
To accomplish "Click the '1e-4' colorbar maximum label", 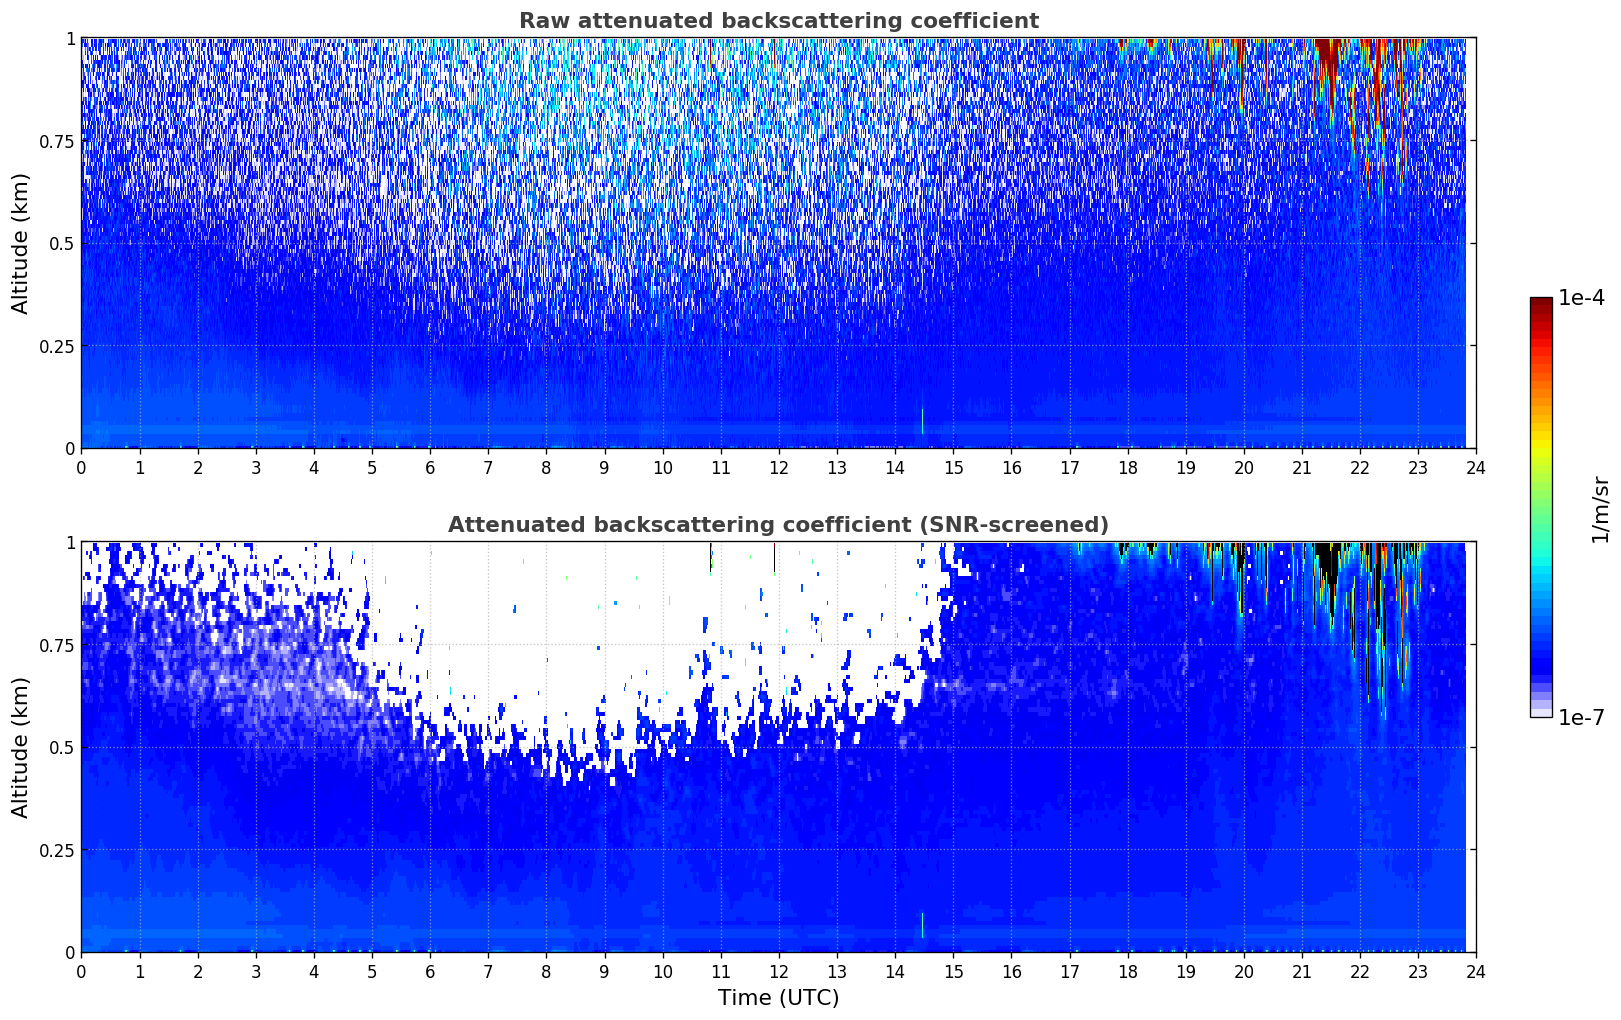I will click(x=1581, y=299).
